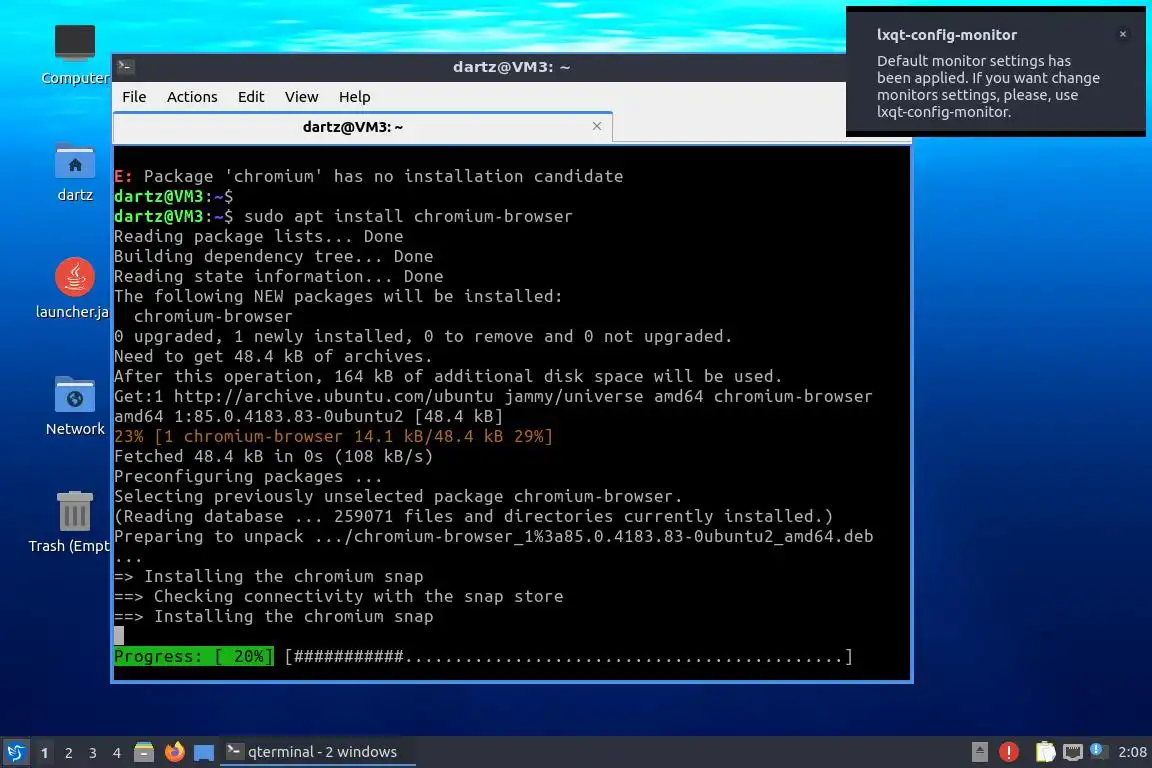Image resolution: width=1152 pixels, height=768 pixels.
Task: Click the lxqt-config-monitor notification message
Action: click(x=987, y=86)
